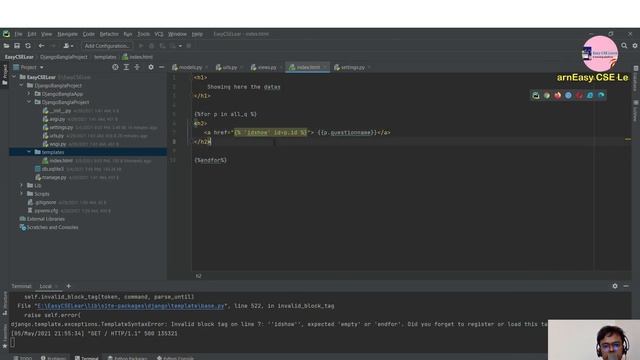Select settings.py in project tree
The height and width of the screenshot is (360, 640).
point(61,127)
